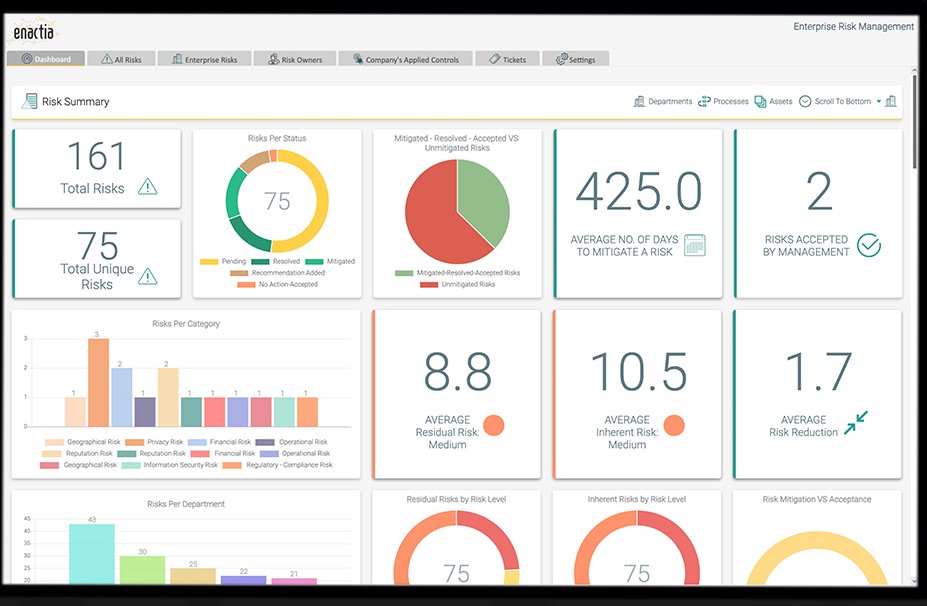Open the Dashboard tab
The height and width of the screenshot is (606, 927).
pyautogui.click(x=46, y=59)
